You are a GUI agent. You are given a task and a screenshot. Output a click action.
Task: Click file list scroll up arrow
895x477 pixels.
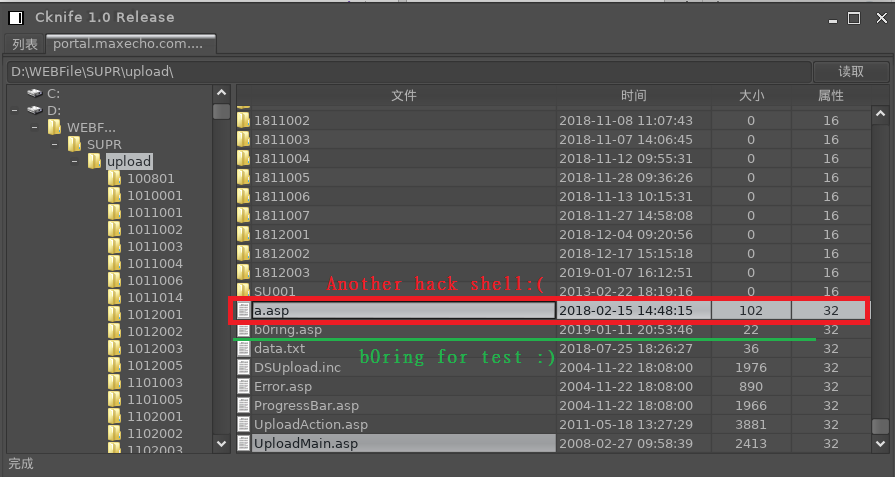(x=880, y=115)
